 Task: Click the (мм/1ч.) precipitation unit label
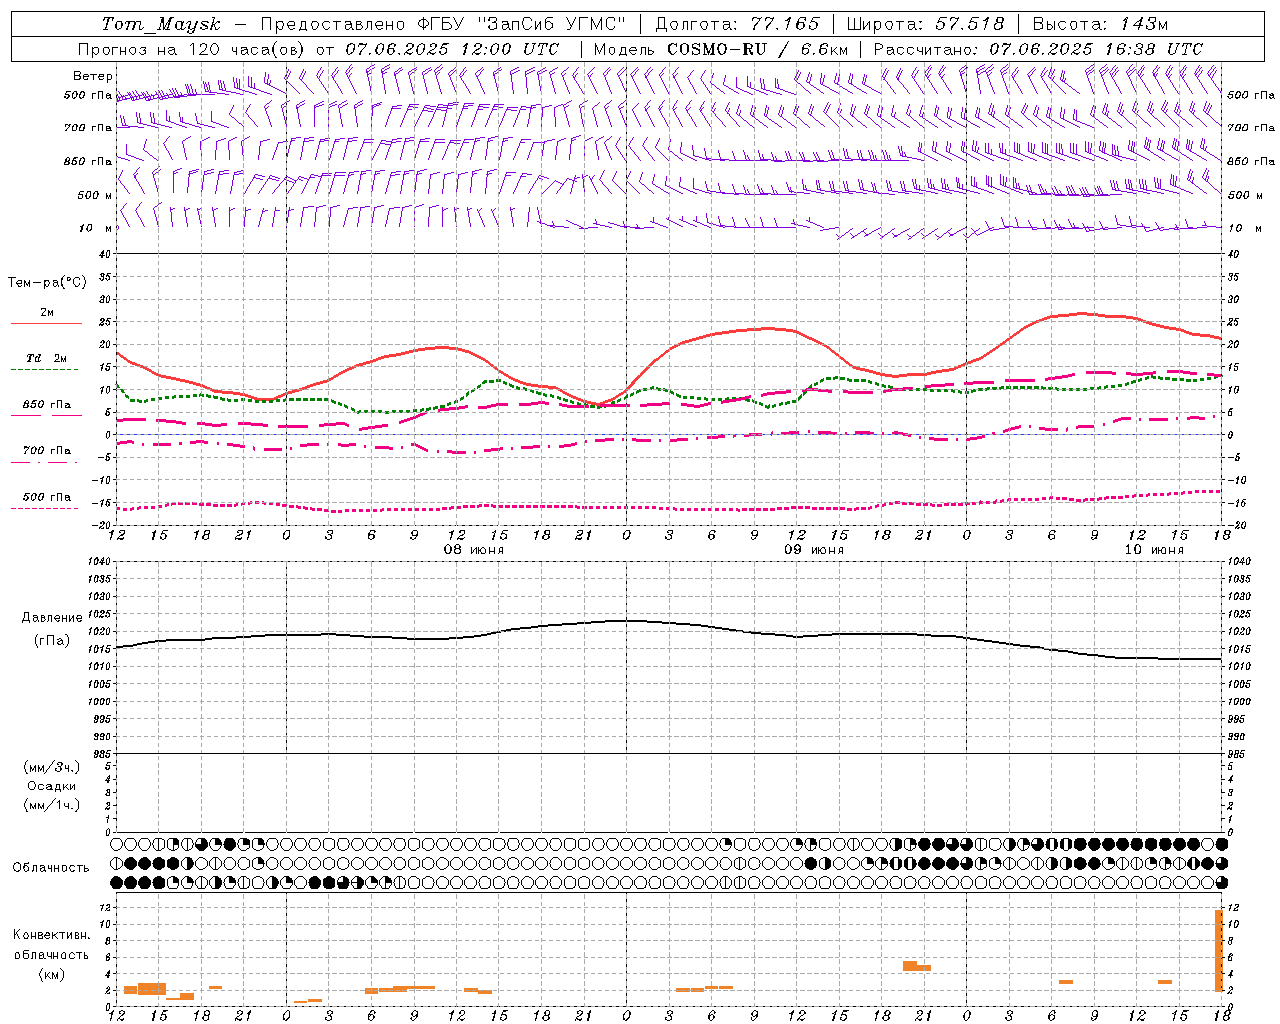52,805
